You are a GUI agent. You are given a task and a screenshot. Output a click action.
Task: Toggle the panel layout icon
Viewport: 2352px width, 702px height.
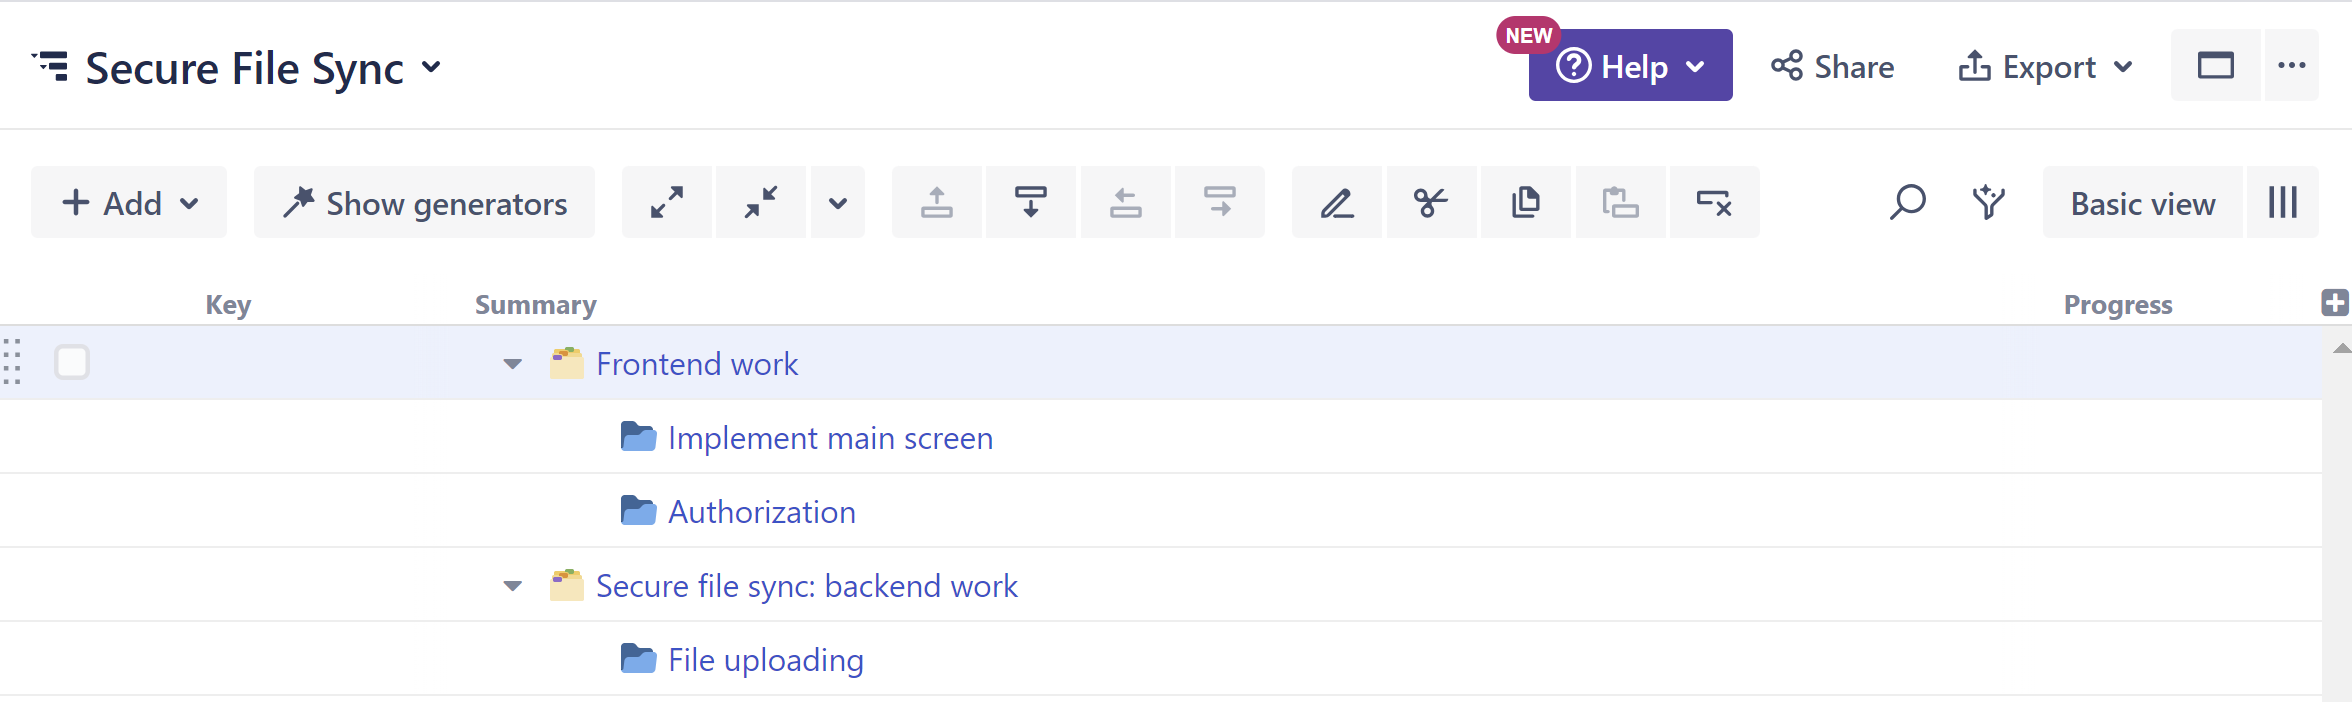pyautogui.click(x=2215, y=66)
